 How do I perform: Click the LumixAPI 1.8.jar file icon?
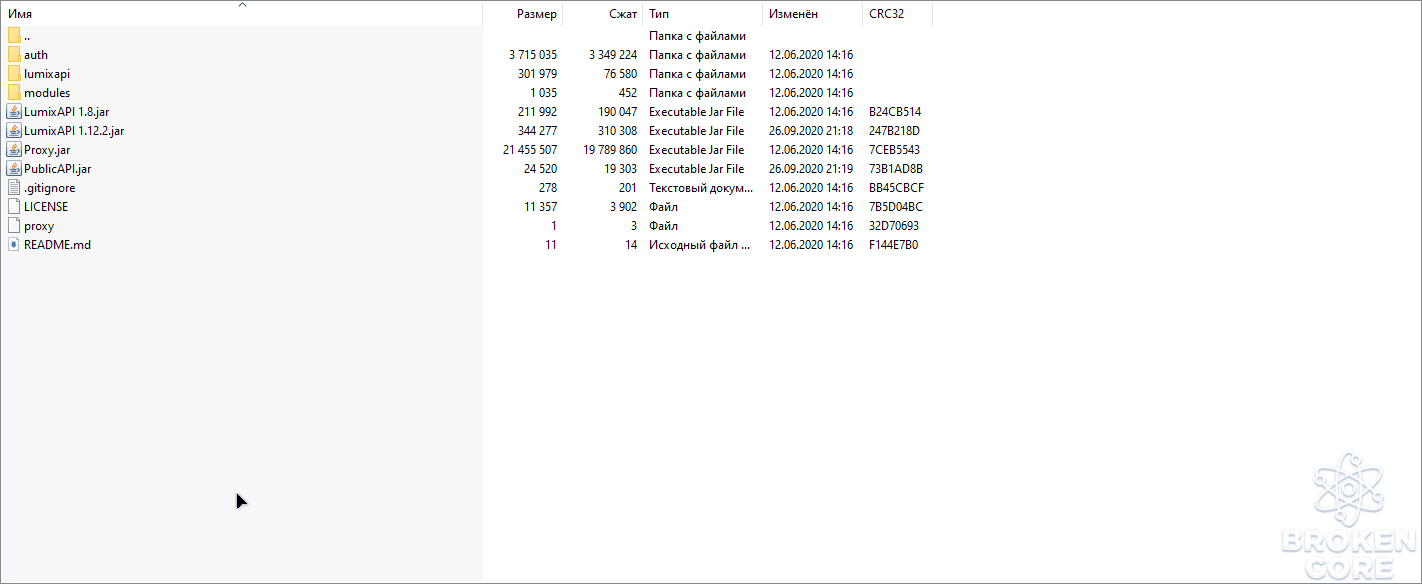pyautogui.click(x=14, y=112)
